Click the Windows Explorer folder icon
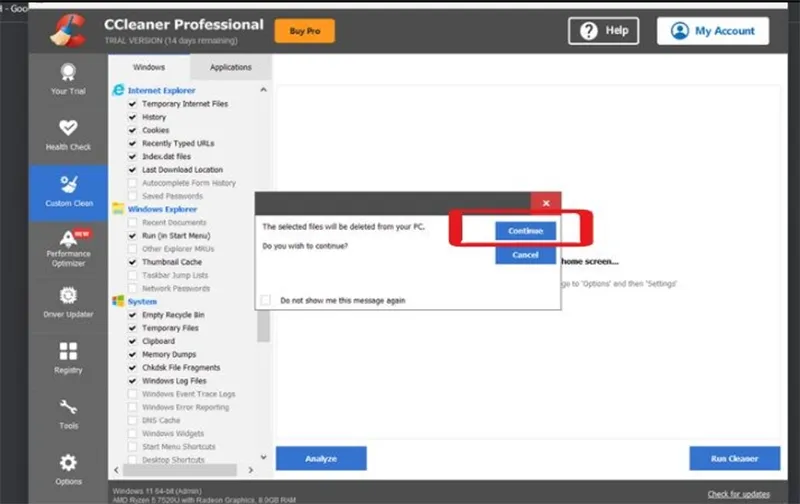 pos(118,209)
